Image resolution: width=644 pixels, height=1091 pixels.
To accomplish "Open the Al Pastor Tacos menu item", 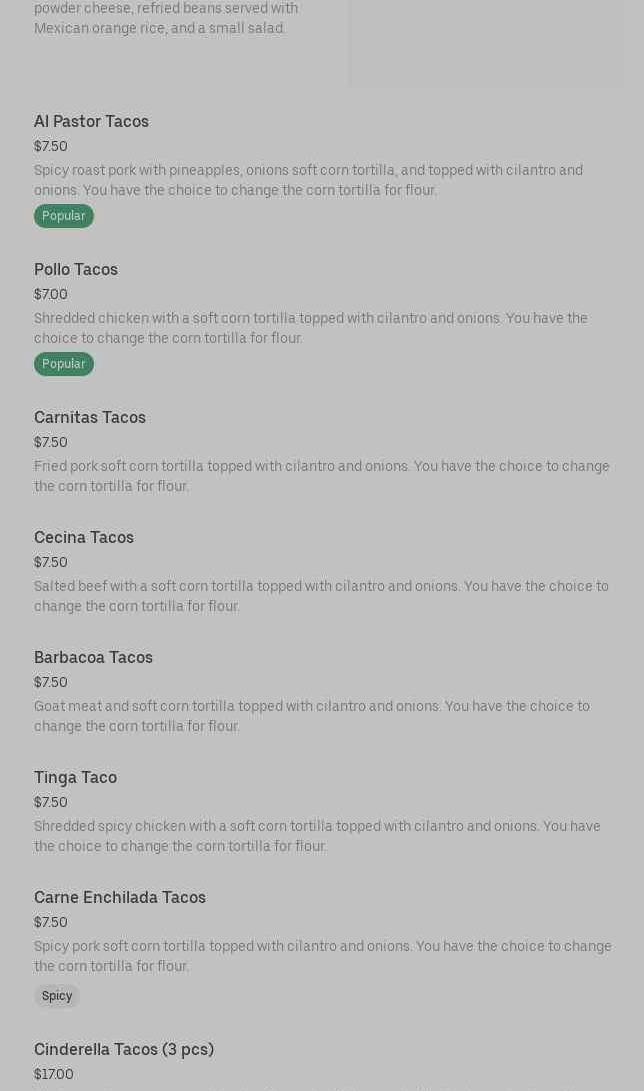I will click(x=91, y=122).
